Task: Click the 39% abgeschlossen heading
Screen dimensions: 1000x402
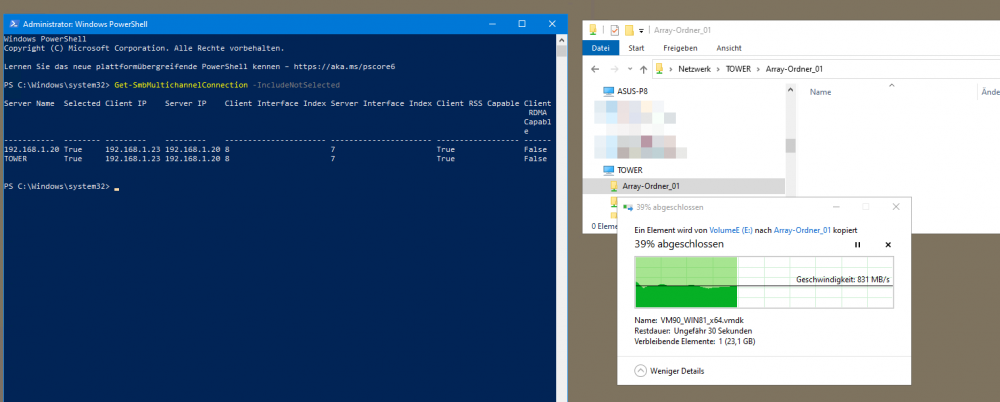Action: coord(679,244)
